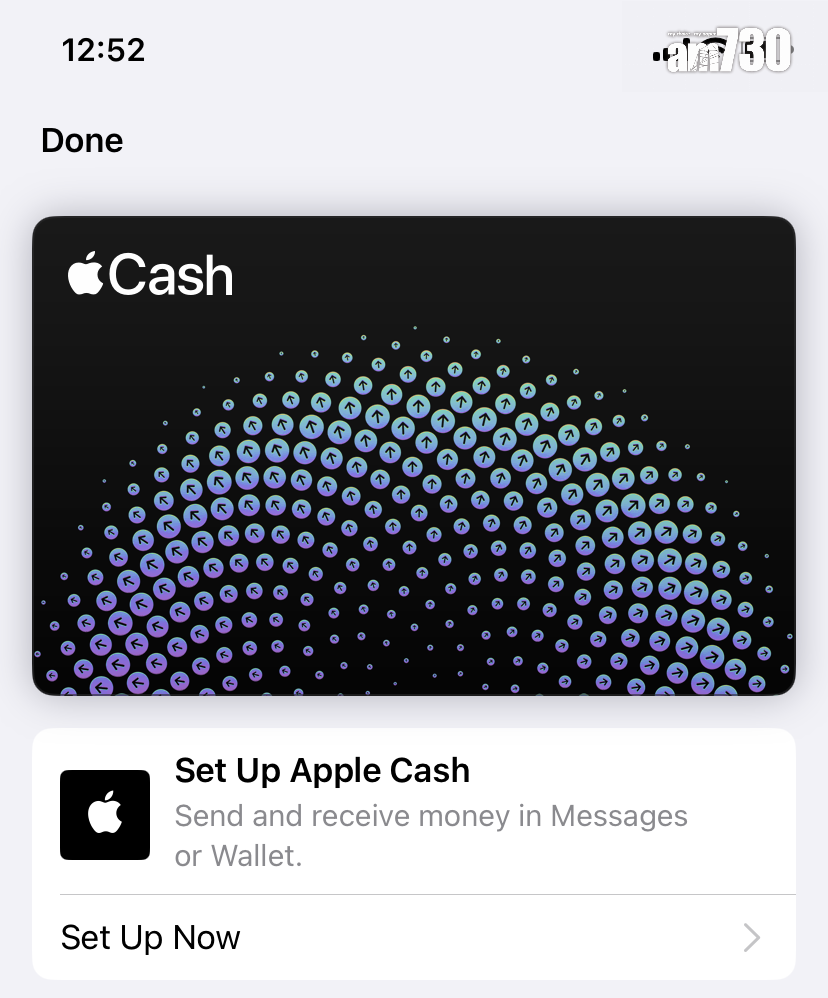Tap the Send and receive money description
Screen dimensions: 828x998
tap(431, 836)
